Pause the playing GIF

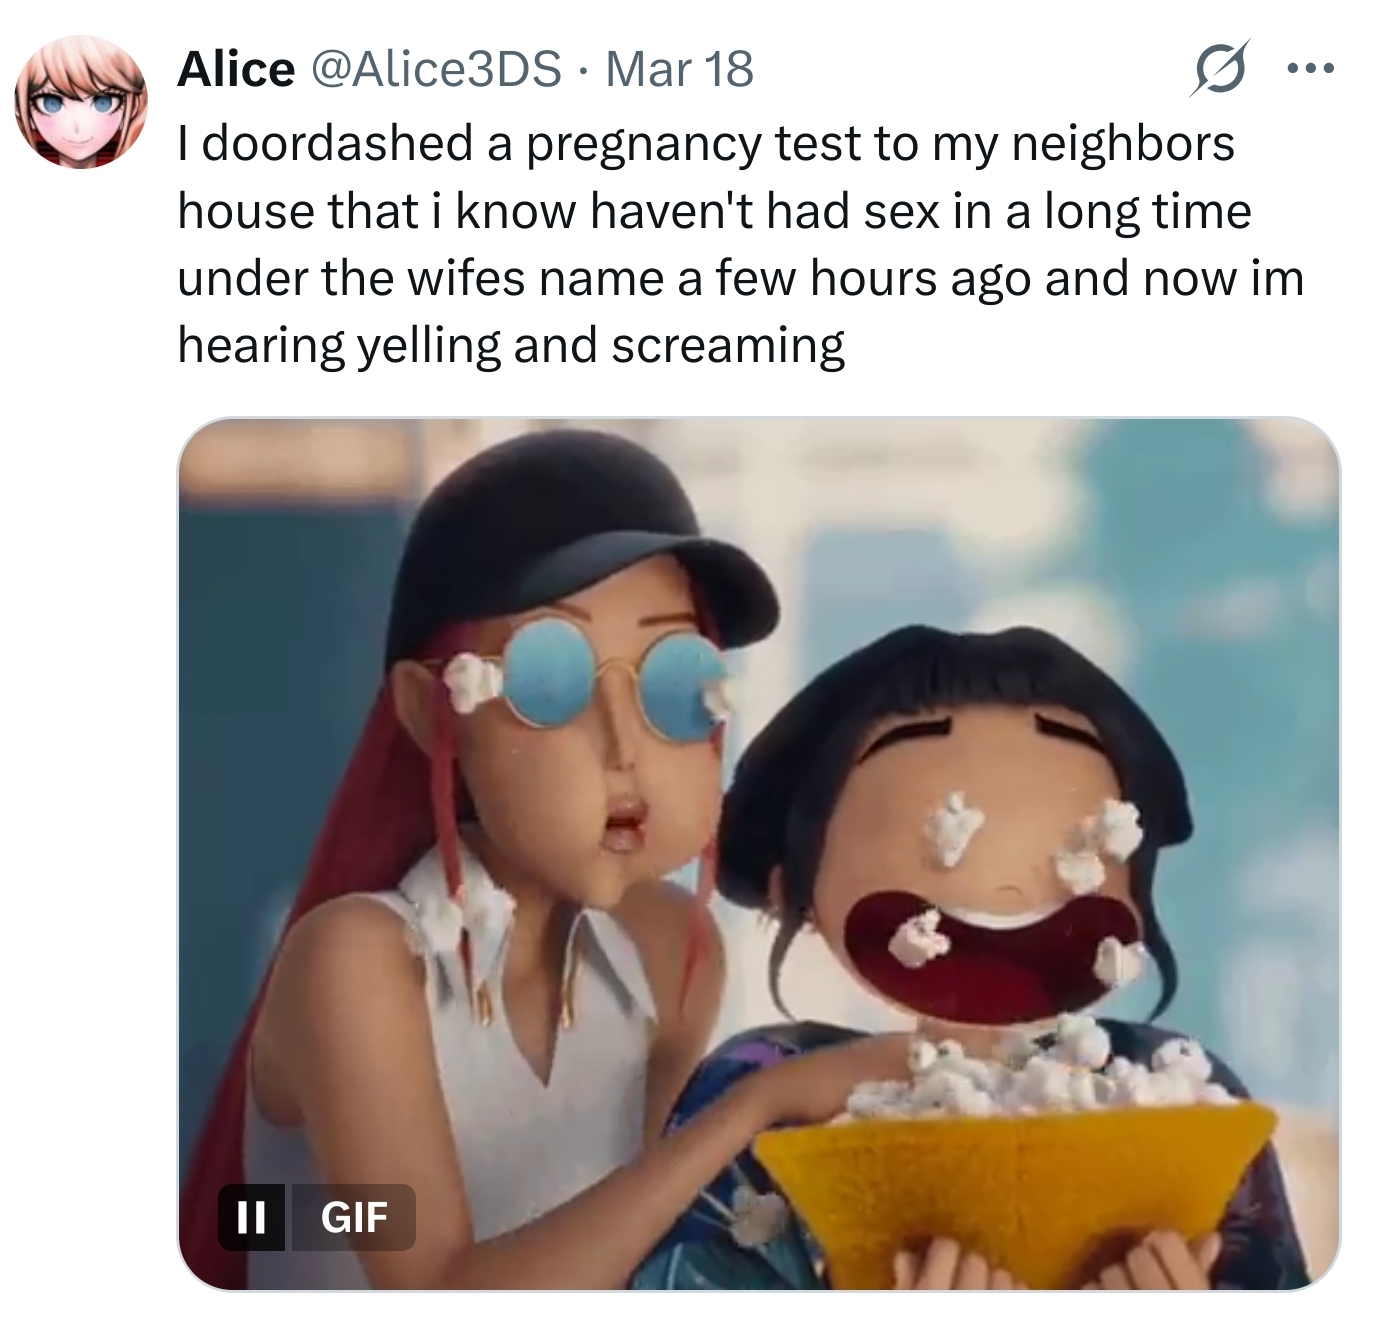pos(251,1216)
